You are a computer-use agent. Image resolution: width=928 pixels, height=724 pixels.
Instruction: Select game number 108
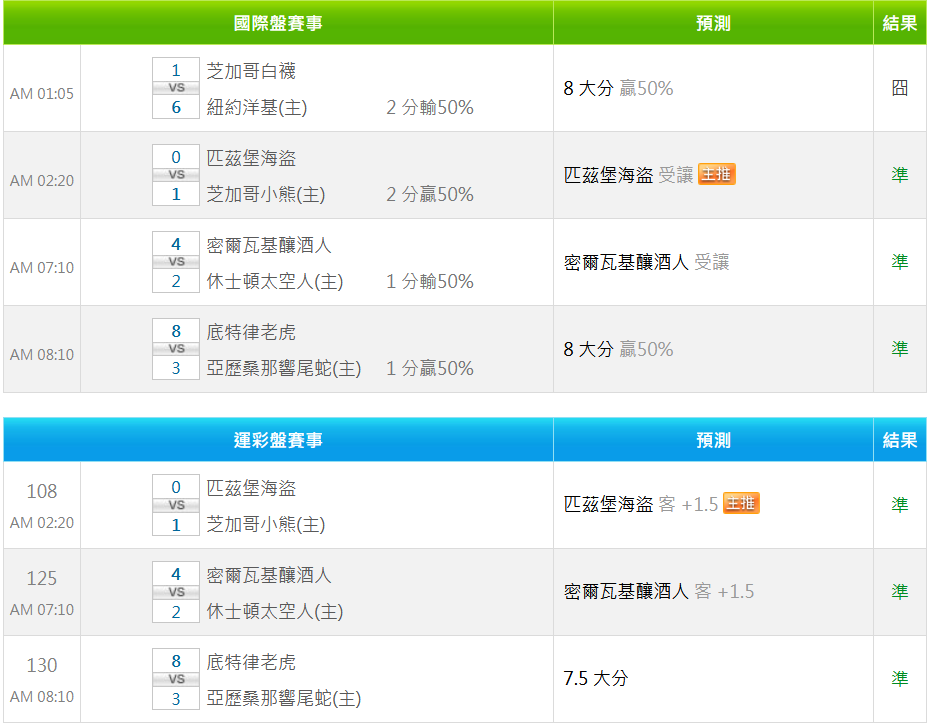pyautogui.click(x=42, y=491)
